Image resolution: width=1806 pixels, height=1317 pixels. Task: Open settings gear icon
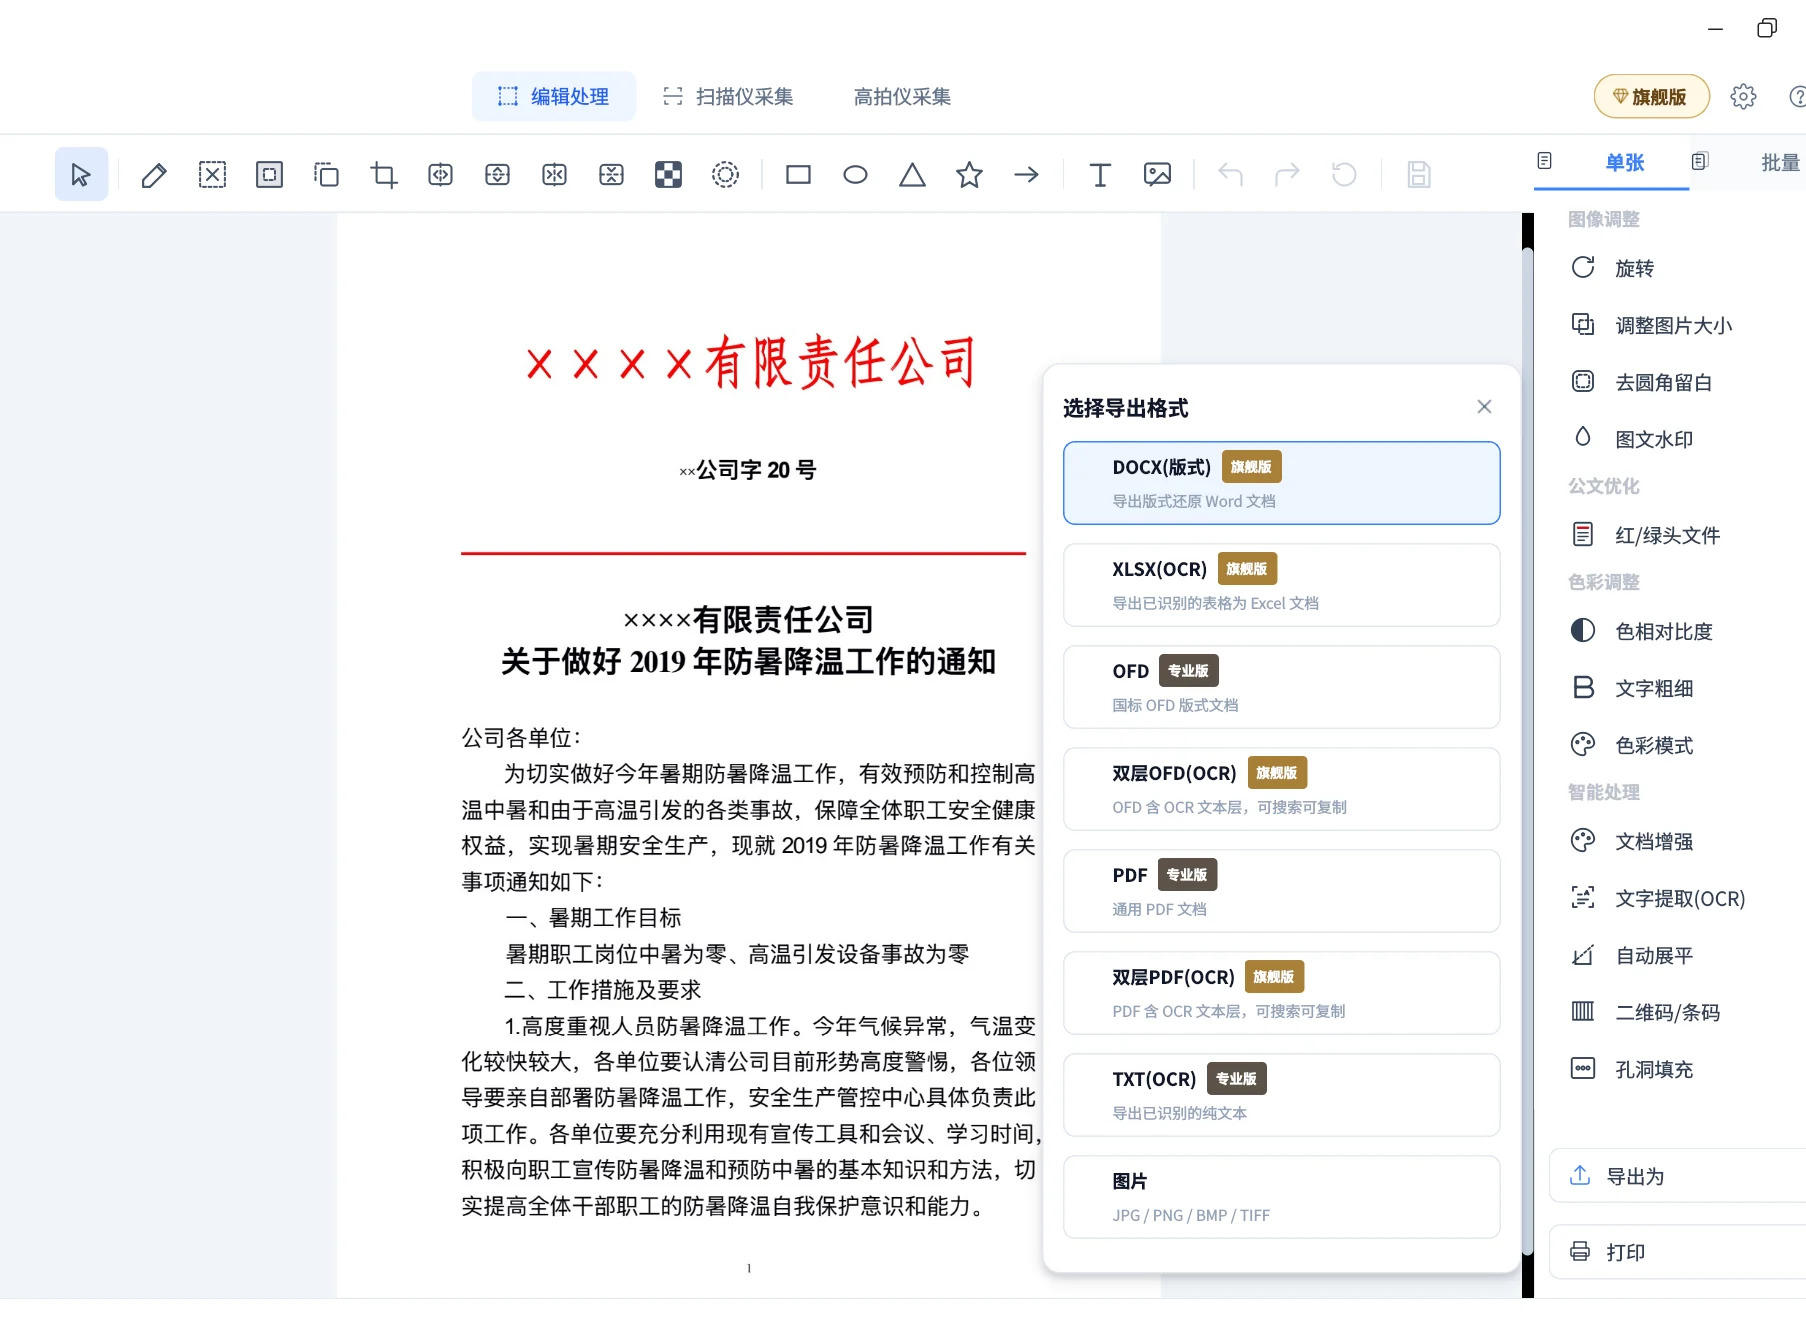[1743, 96]
